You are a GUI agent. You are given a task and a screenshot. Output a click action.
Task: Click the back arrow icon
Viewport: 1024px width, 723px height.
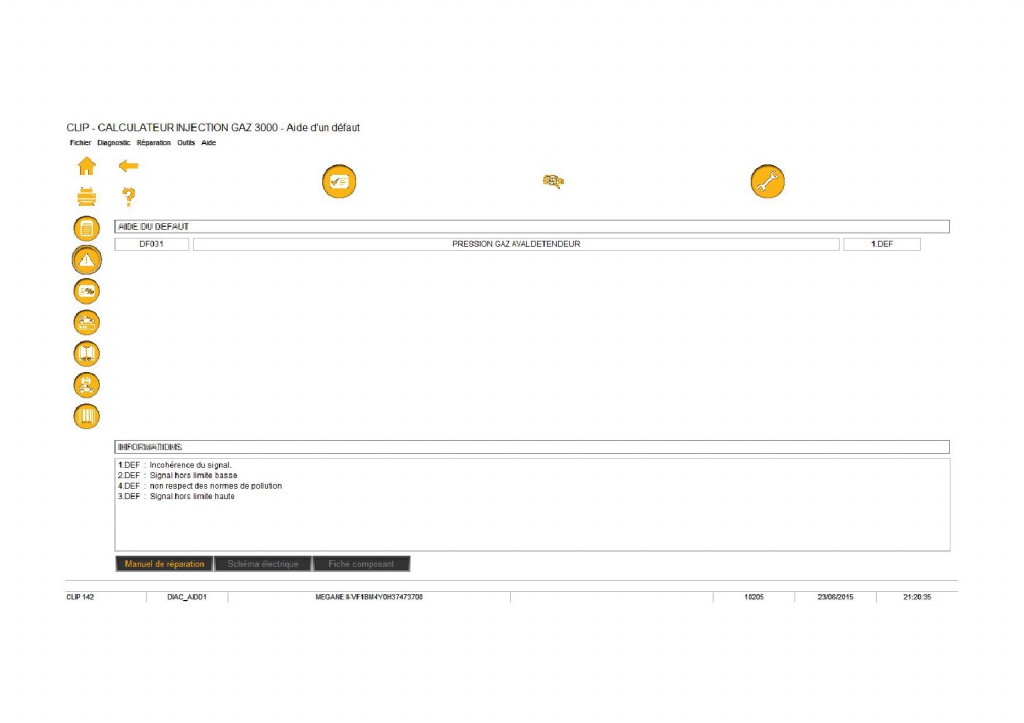[128, 166]
